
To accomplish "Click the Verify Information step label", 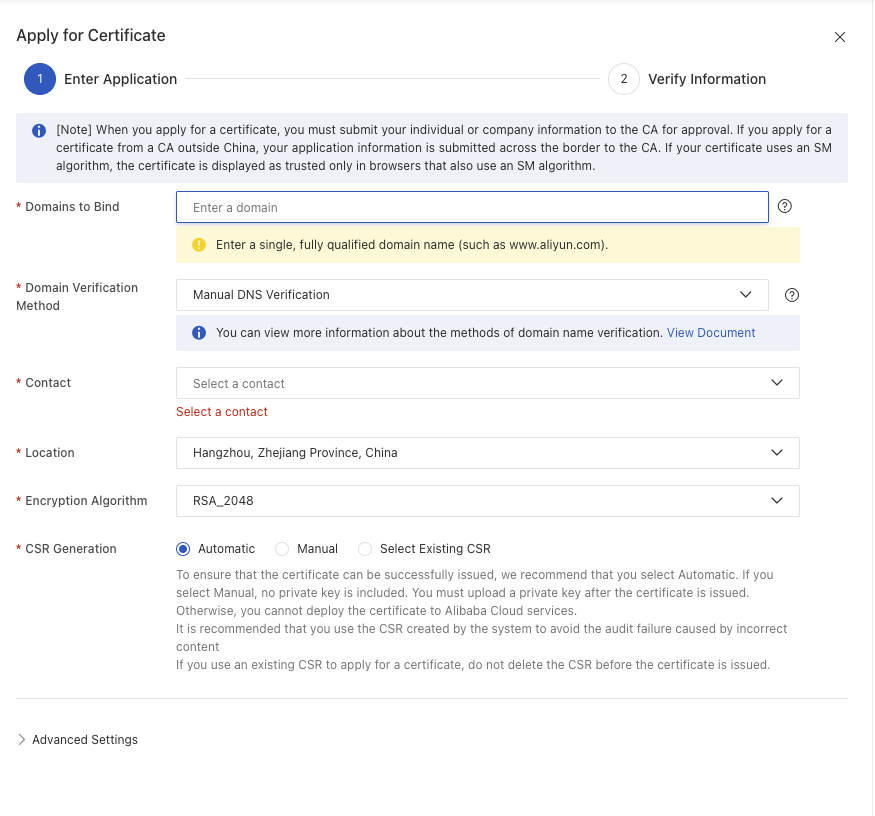I will tap(707, 79).
